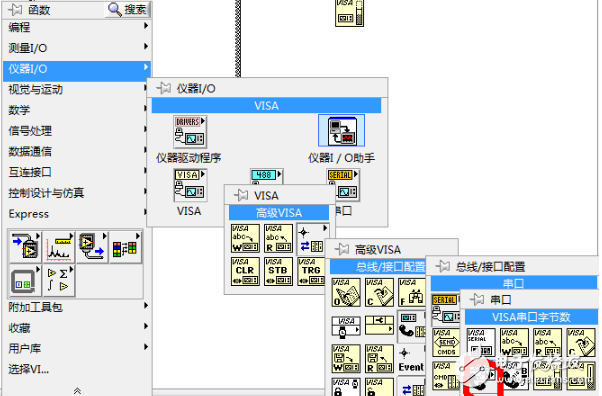Open the 仪器驱动程序 instrument drivers subpalette icon

(x=190, y=132)
